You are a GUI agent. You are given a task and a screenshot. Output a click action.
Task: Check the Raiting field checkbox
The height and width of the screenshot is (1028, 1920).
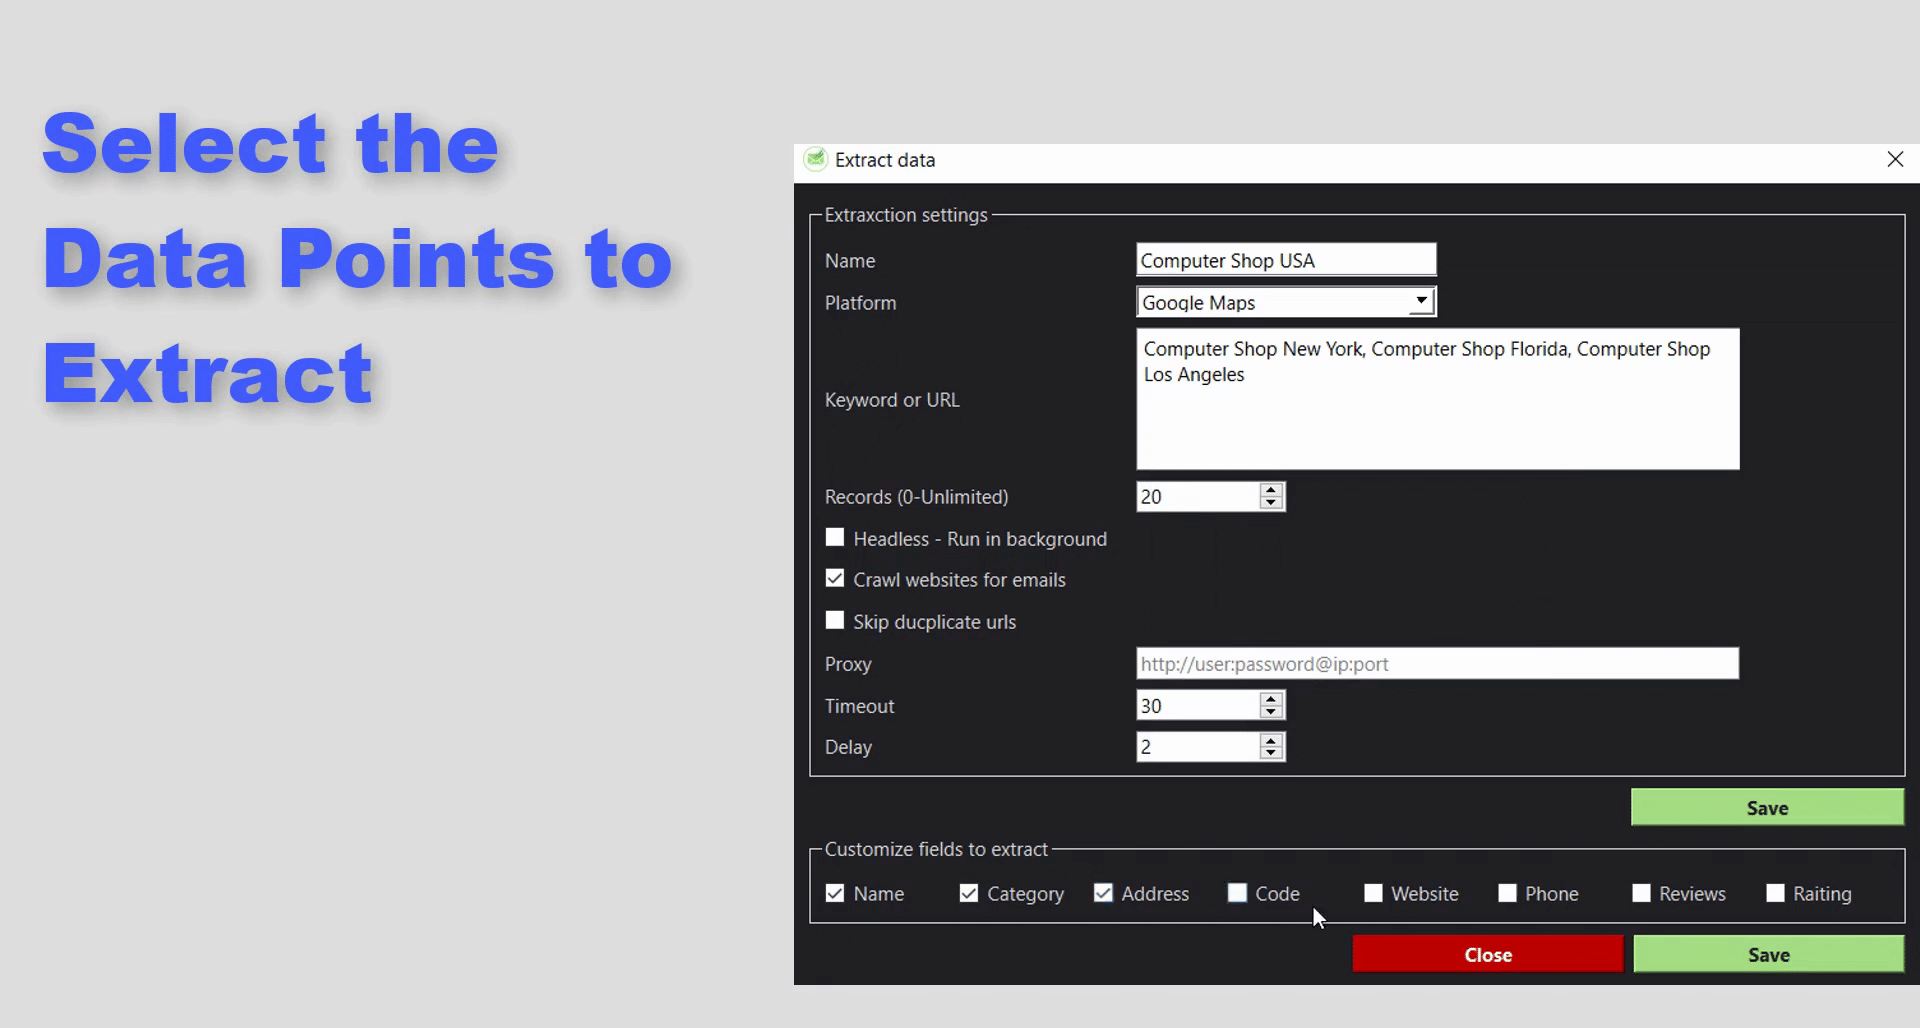point(1775,893)
